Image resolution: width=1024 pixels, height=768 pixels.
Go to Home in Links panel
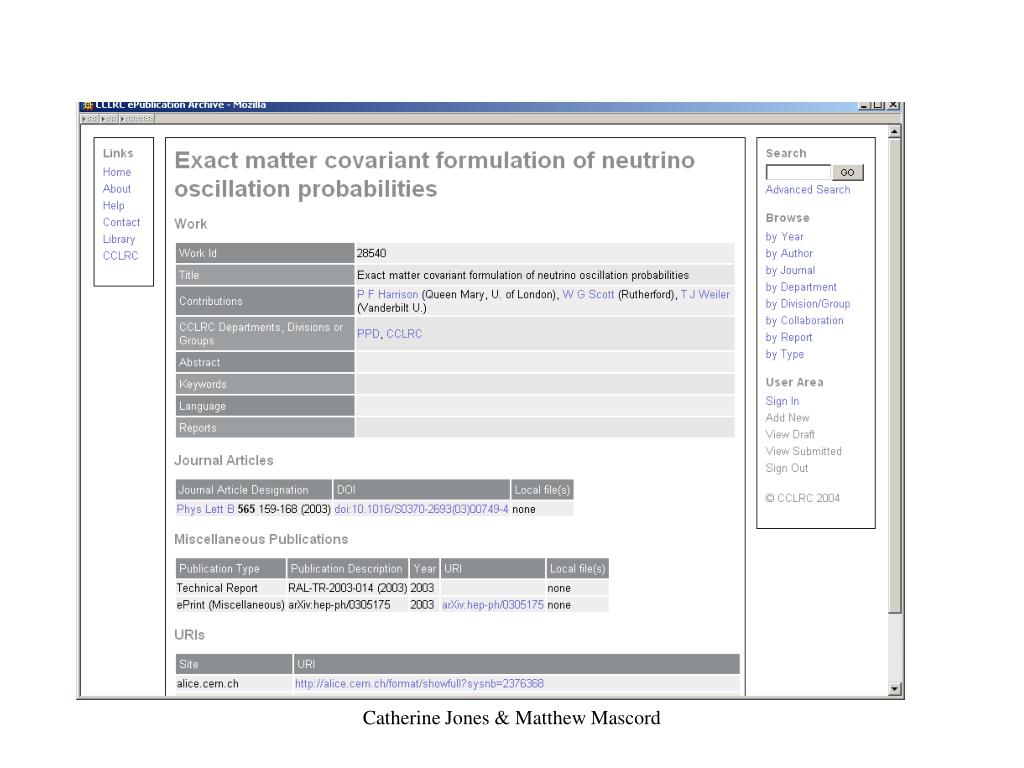click(x=116, y=172)
